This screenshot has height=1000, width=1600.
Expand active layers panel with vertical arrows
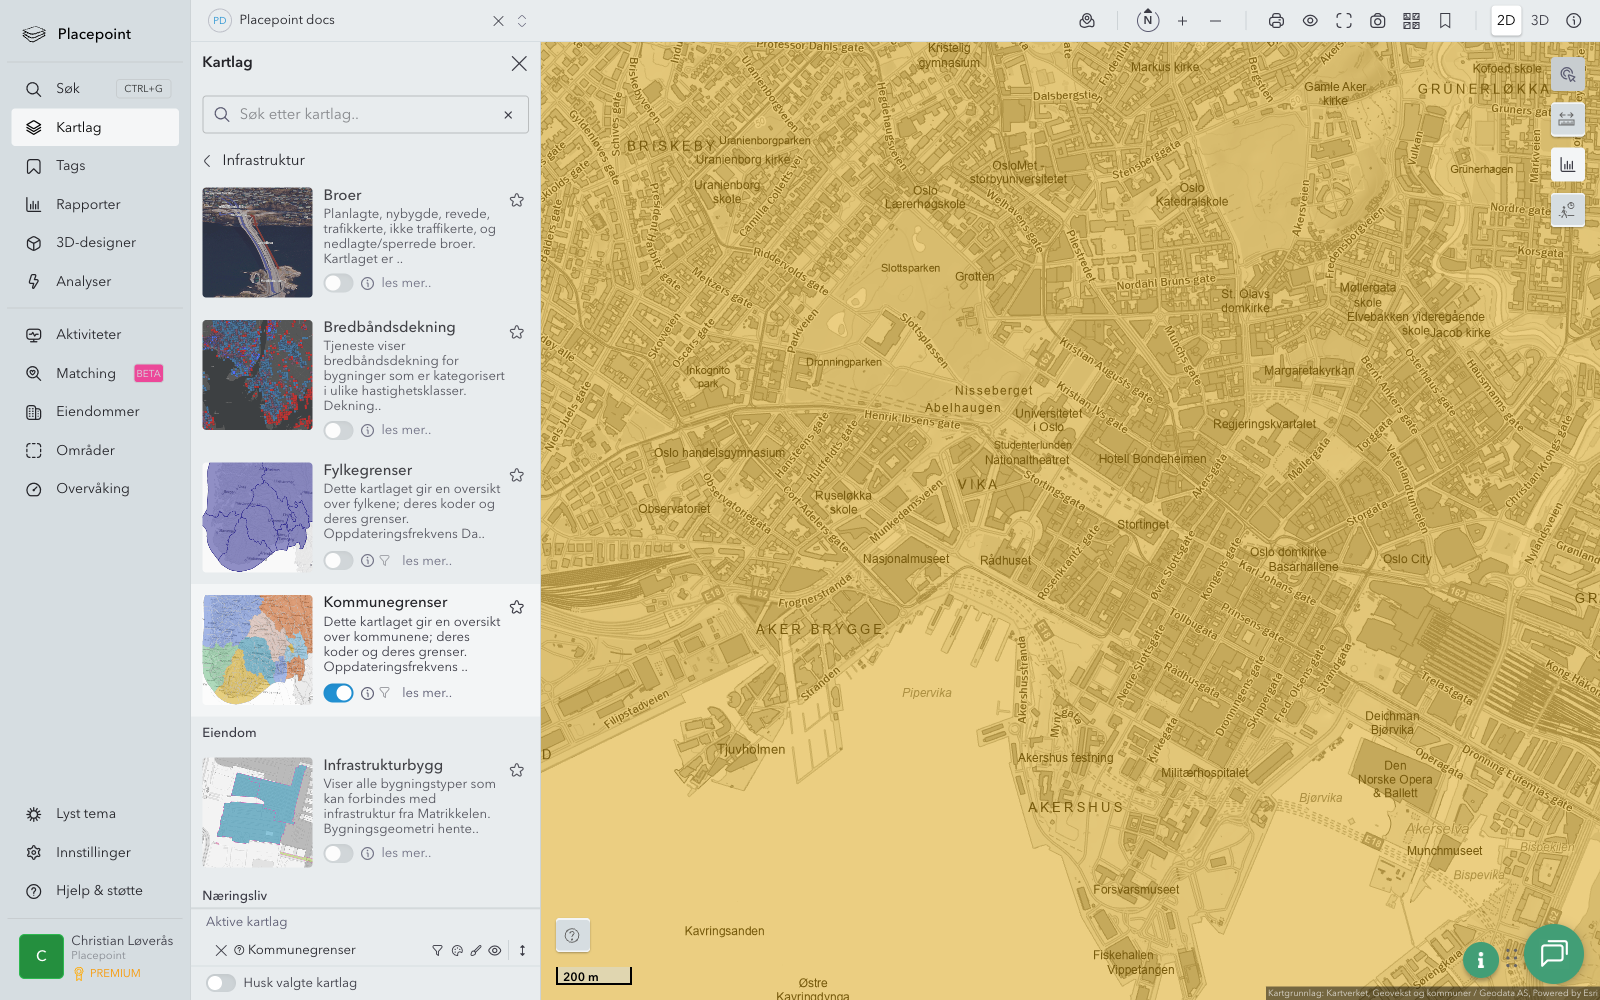point(522,951)
